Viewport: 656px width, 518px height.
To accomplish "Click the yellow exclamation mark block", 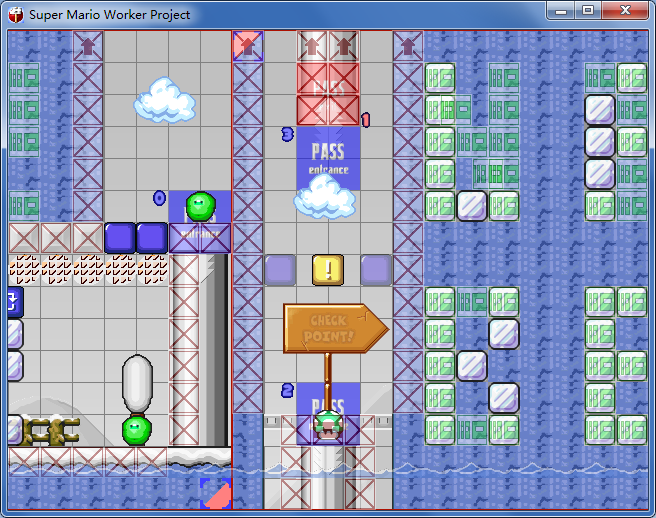I will (328, 270).
